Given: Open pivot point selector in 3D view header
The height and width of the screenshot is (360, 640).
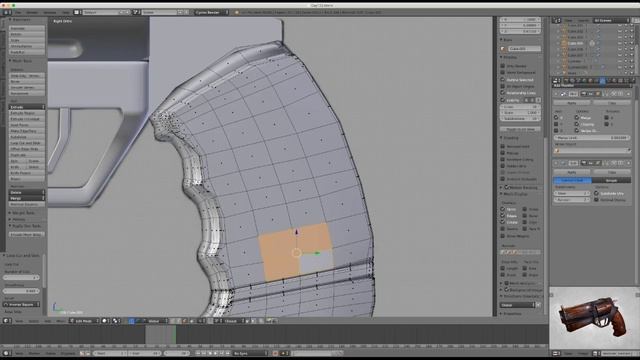Looking at the screenshot, I should (x=116, y=321).
